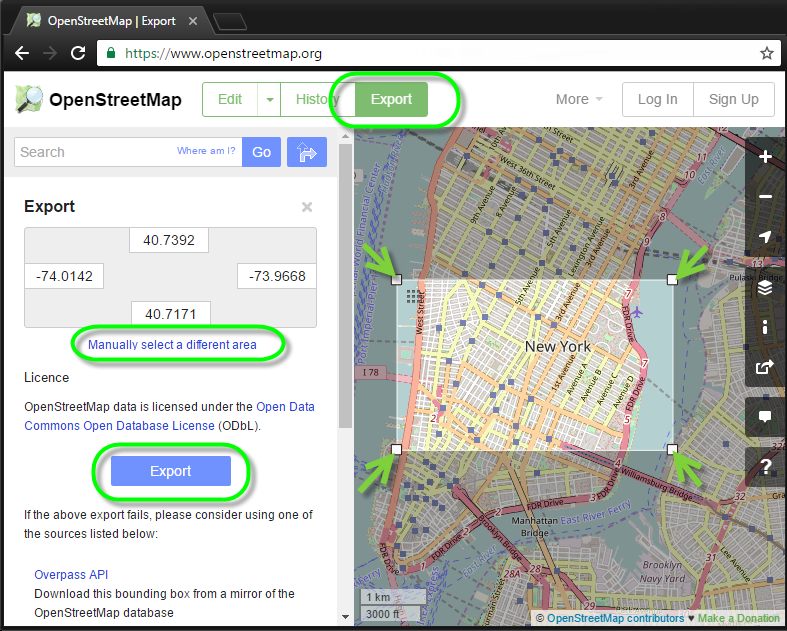Click the Make a Donation link
Screen dimensions: 787x631
pyautogui.click(x=739, y=618)
